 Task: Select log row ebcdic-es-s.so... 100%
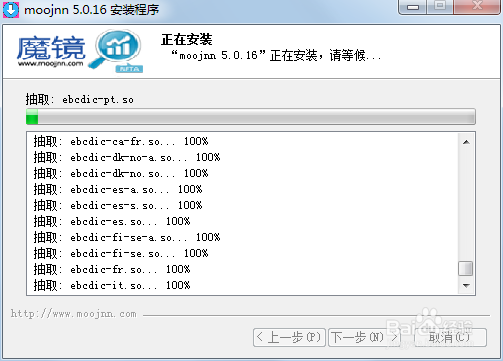tap(118, 205)
